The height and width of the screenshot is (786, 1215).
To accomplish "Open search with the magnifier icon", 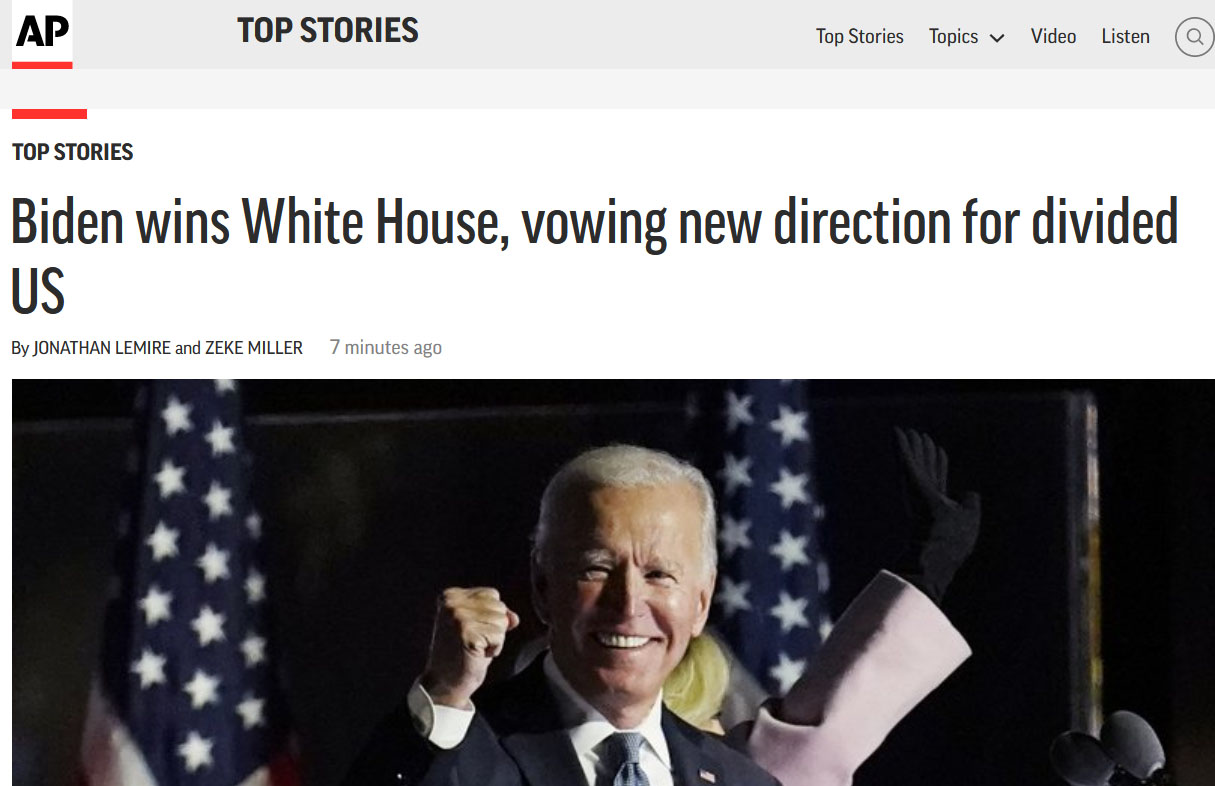I will (x=1194, y=37).
